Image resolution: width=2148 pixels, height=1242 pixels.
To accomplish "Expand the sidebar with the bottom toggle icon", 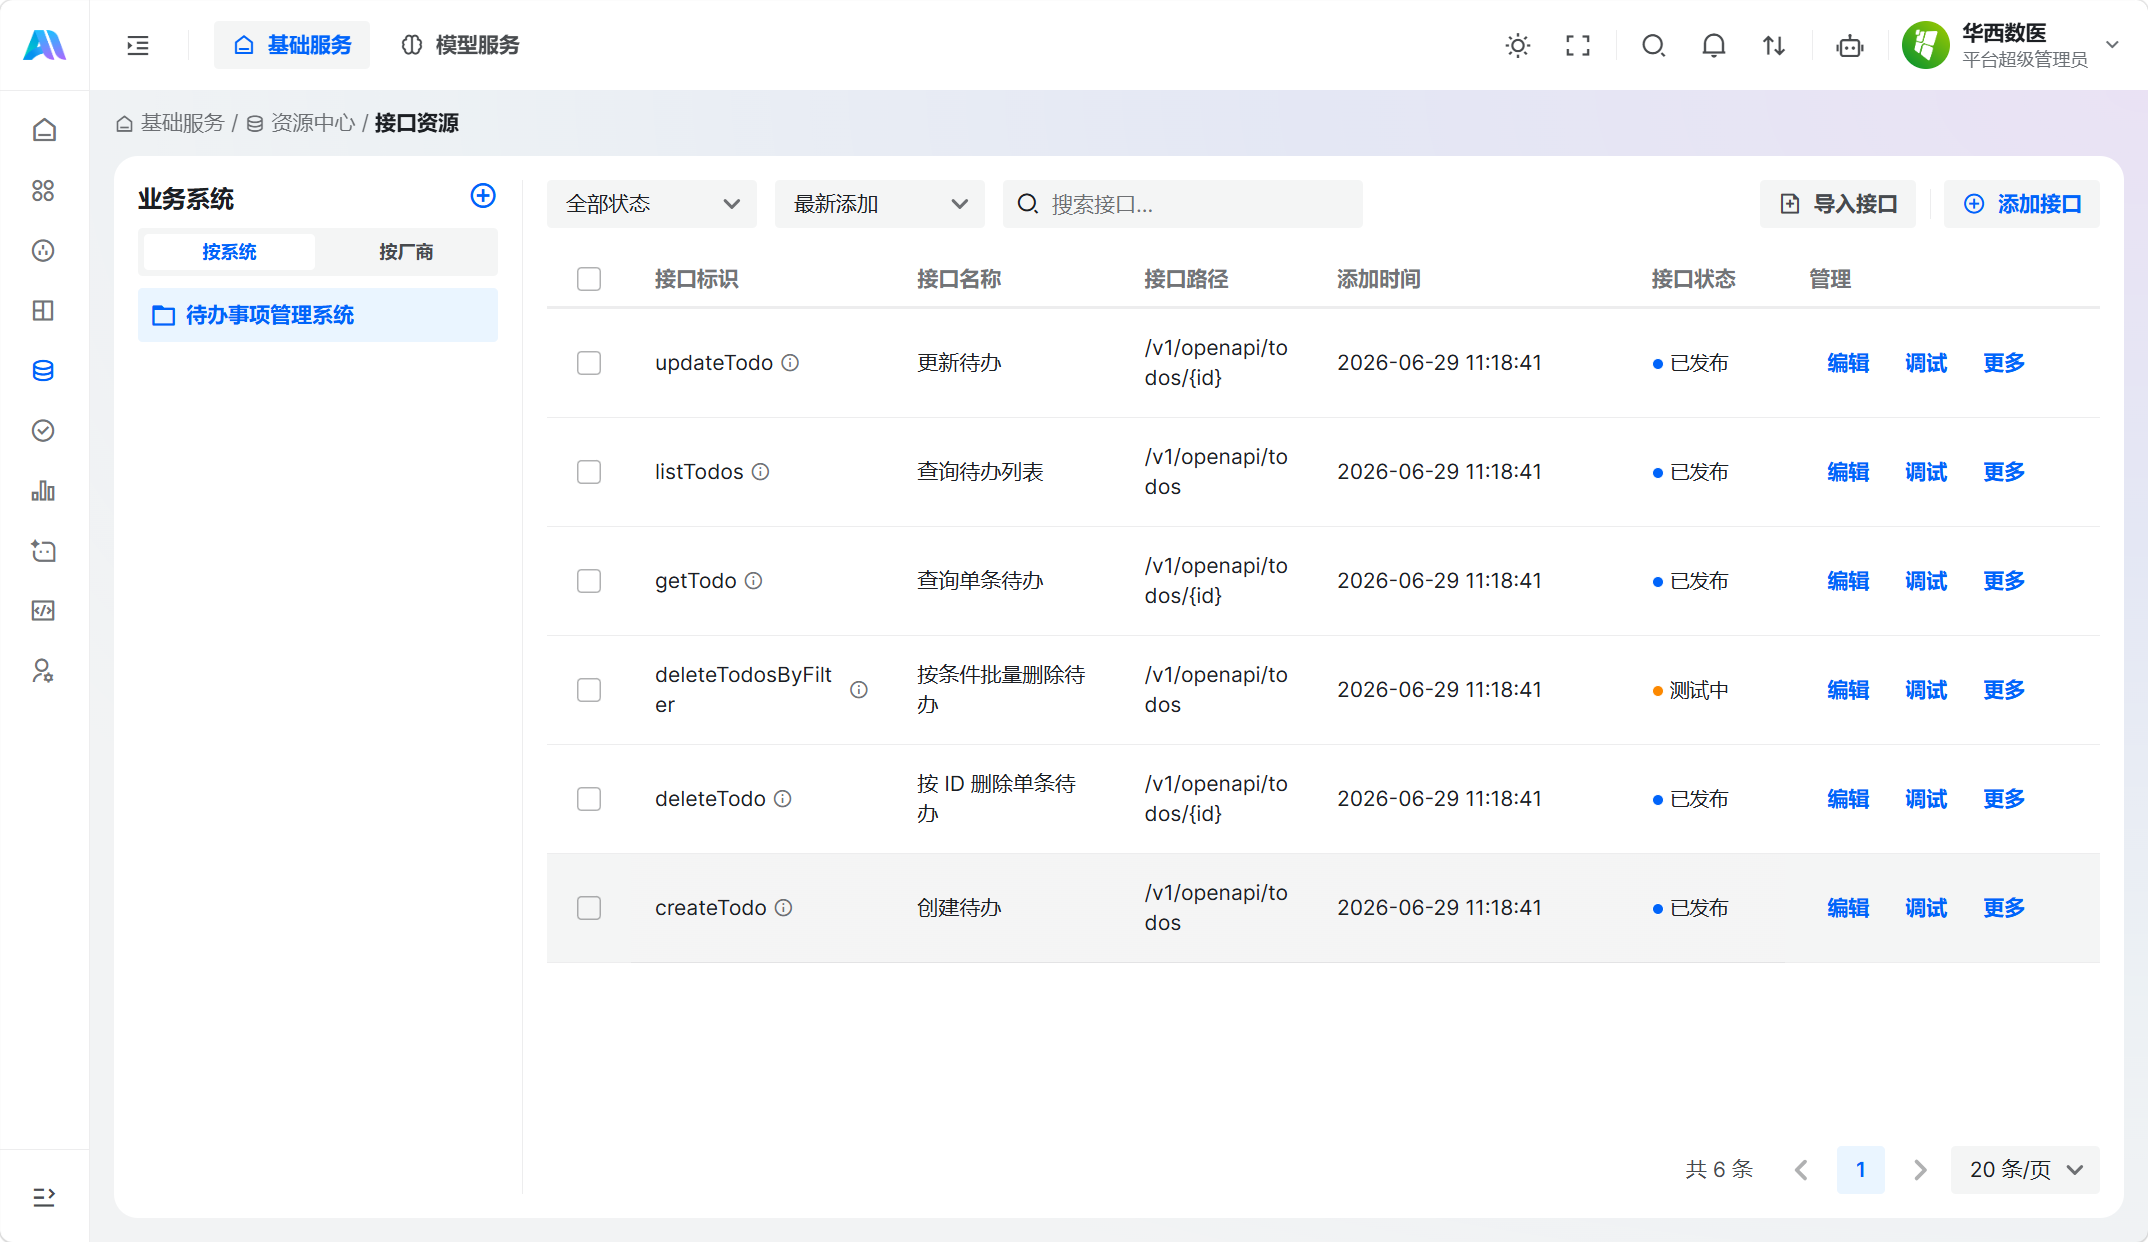I will [x=44, y=1197].
